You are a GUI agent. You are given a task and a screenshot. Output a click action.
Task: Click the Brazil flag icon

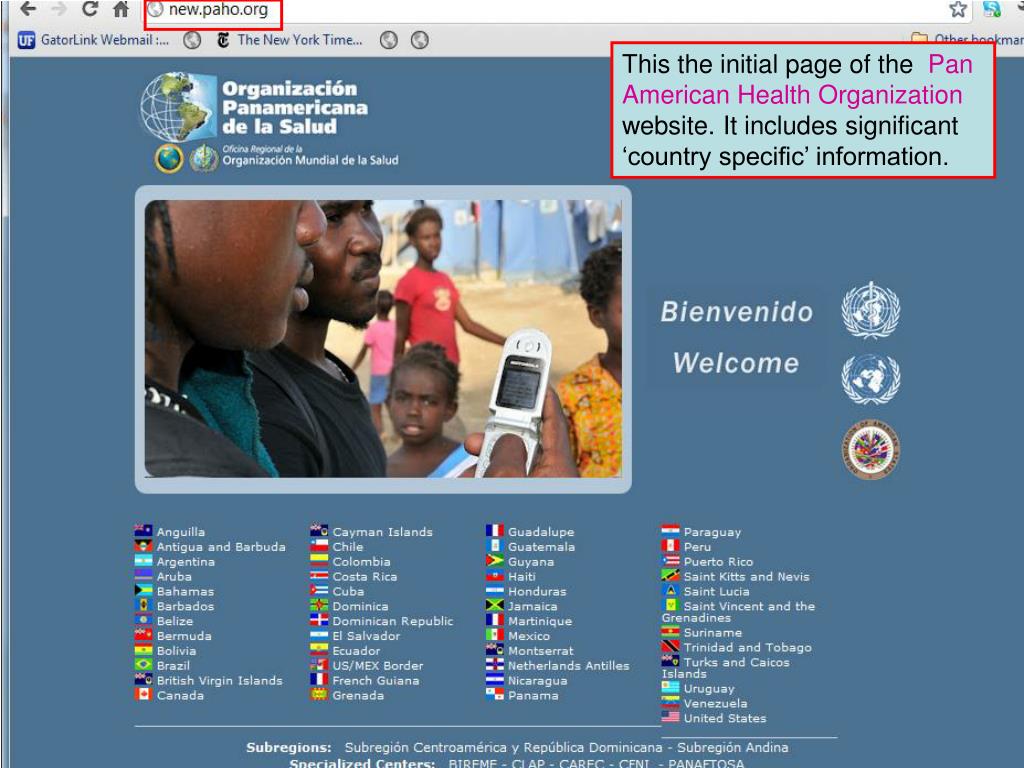(143, 664)
